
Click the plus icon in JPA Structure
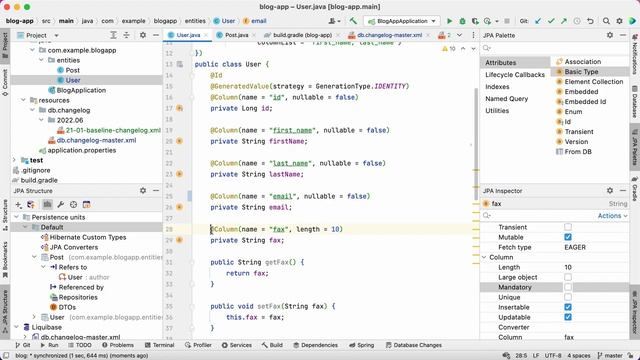point(18,204)
